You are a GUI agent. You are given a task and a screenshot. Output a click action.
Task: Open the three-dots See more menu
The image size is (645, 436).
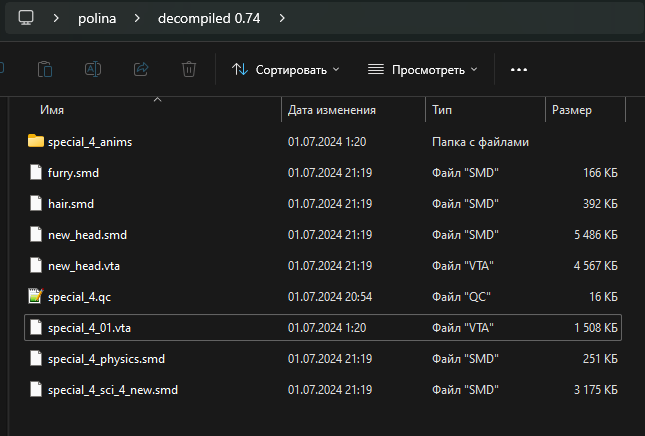(518, 69)
